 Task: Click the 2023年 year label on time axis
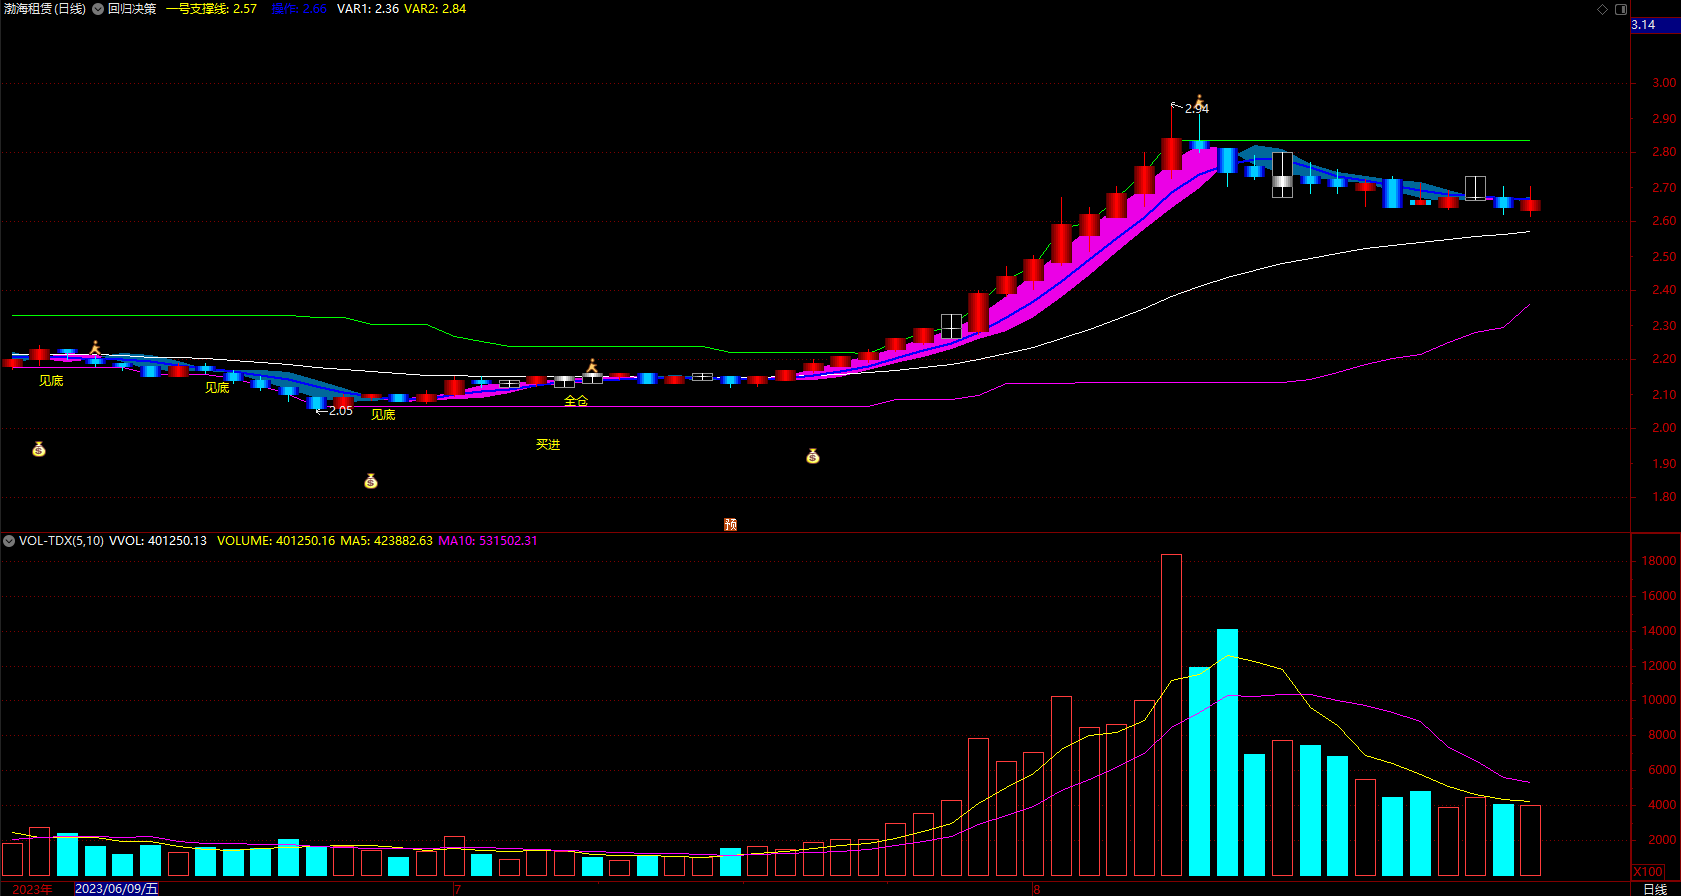click(32, 889)
